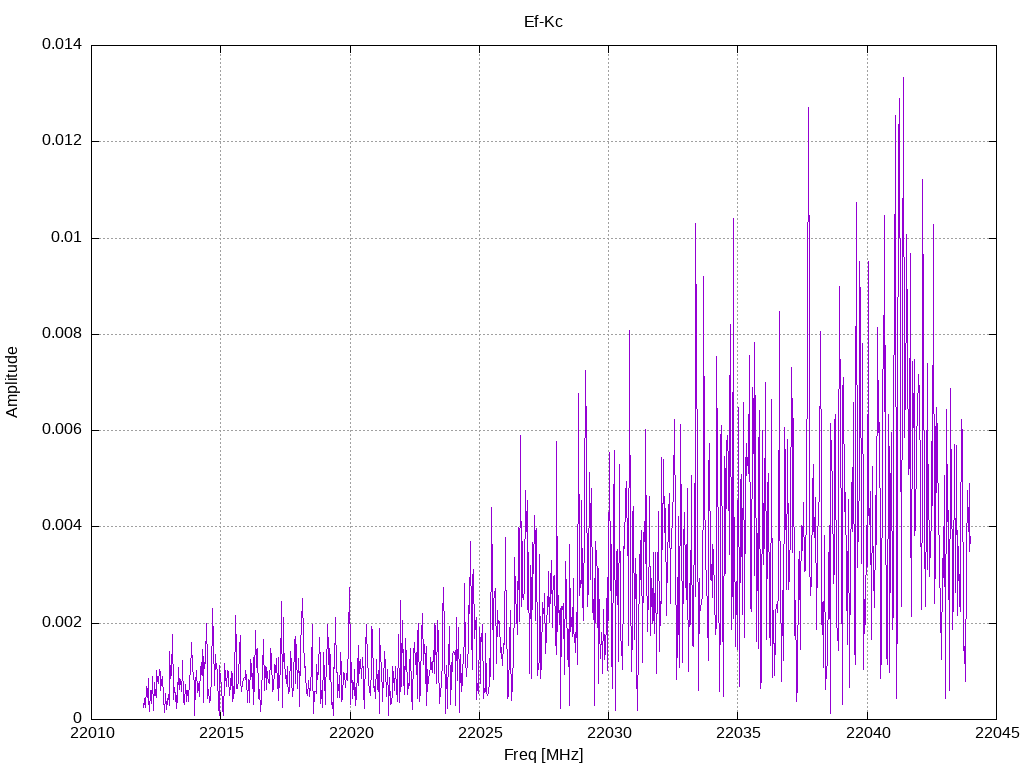Click the 0.014 y-axis tick label
This screenshot has width=1024, height=768.
(62, 44)
